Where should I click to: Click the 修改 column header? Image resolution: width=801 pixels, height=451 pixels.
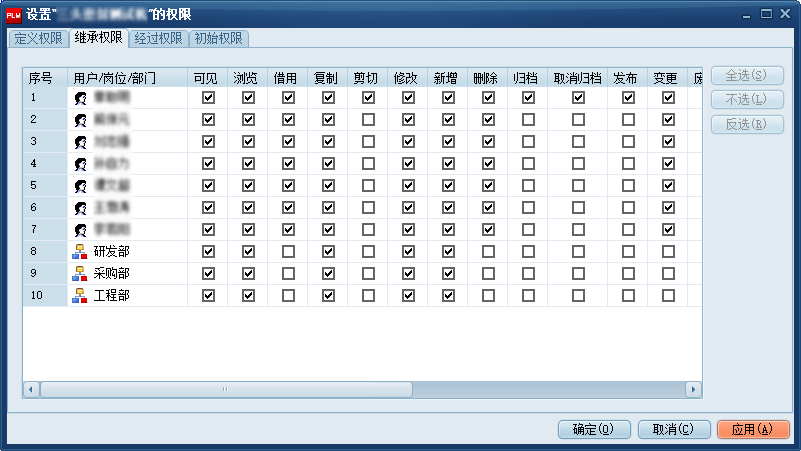407,78
